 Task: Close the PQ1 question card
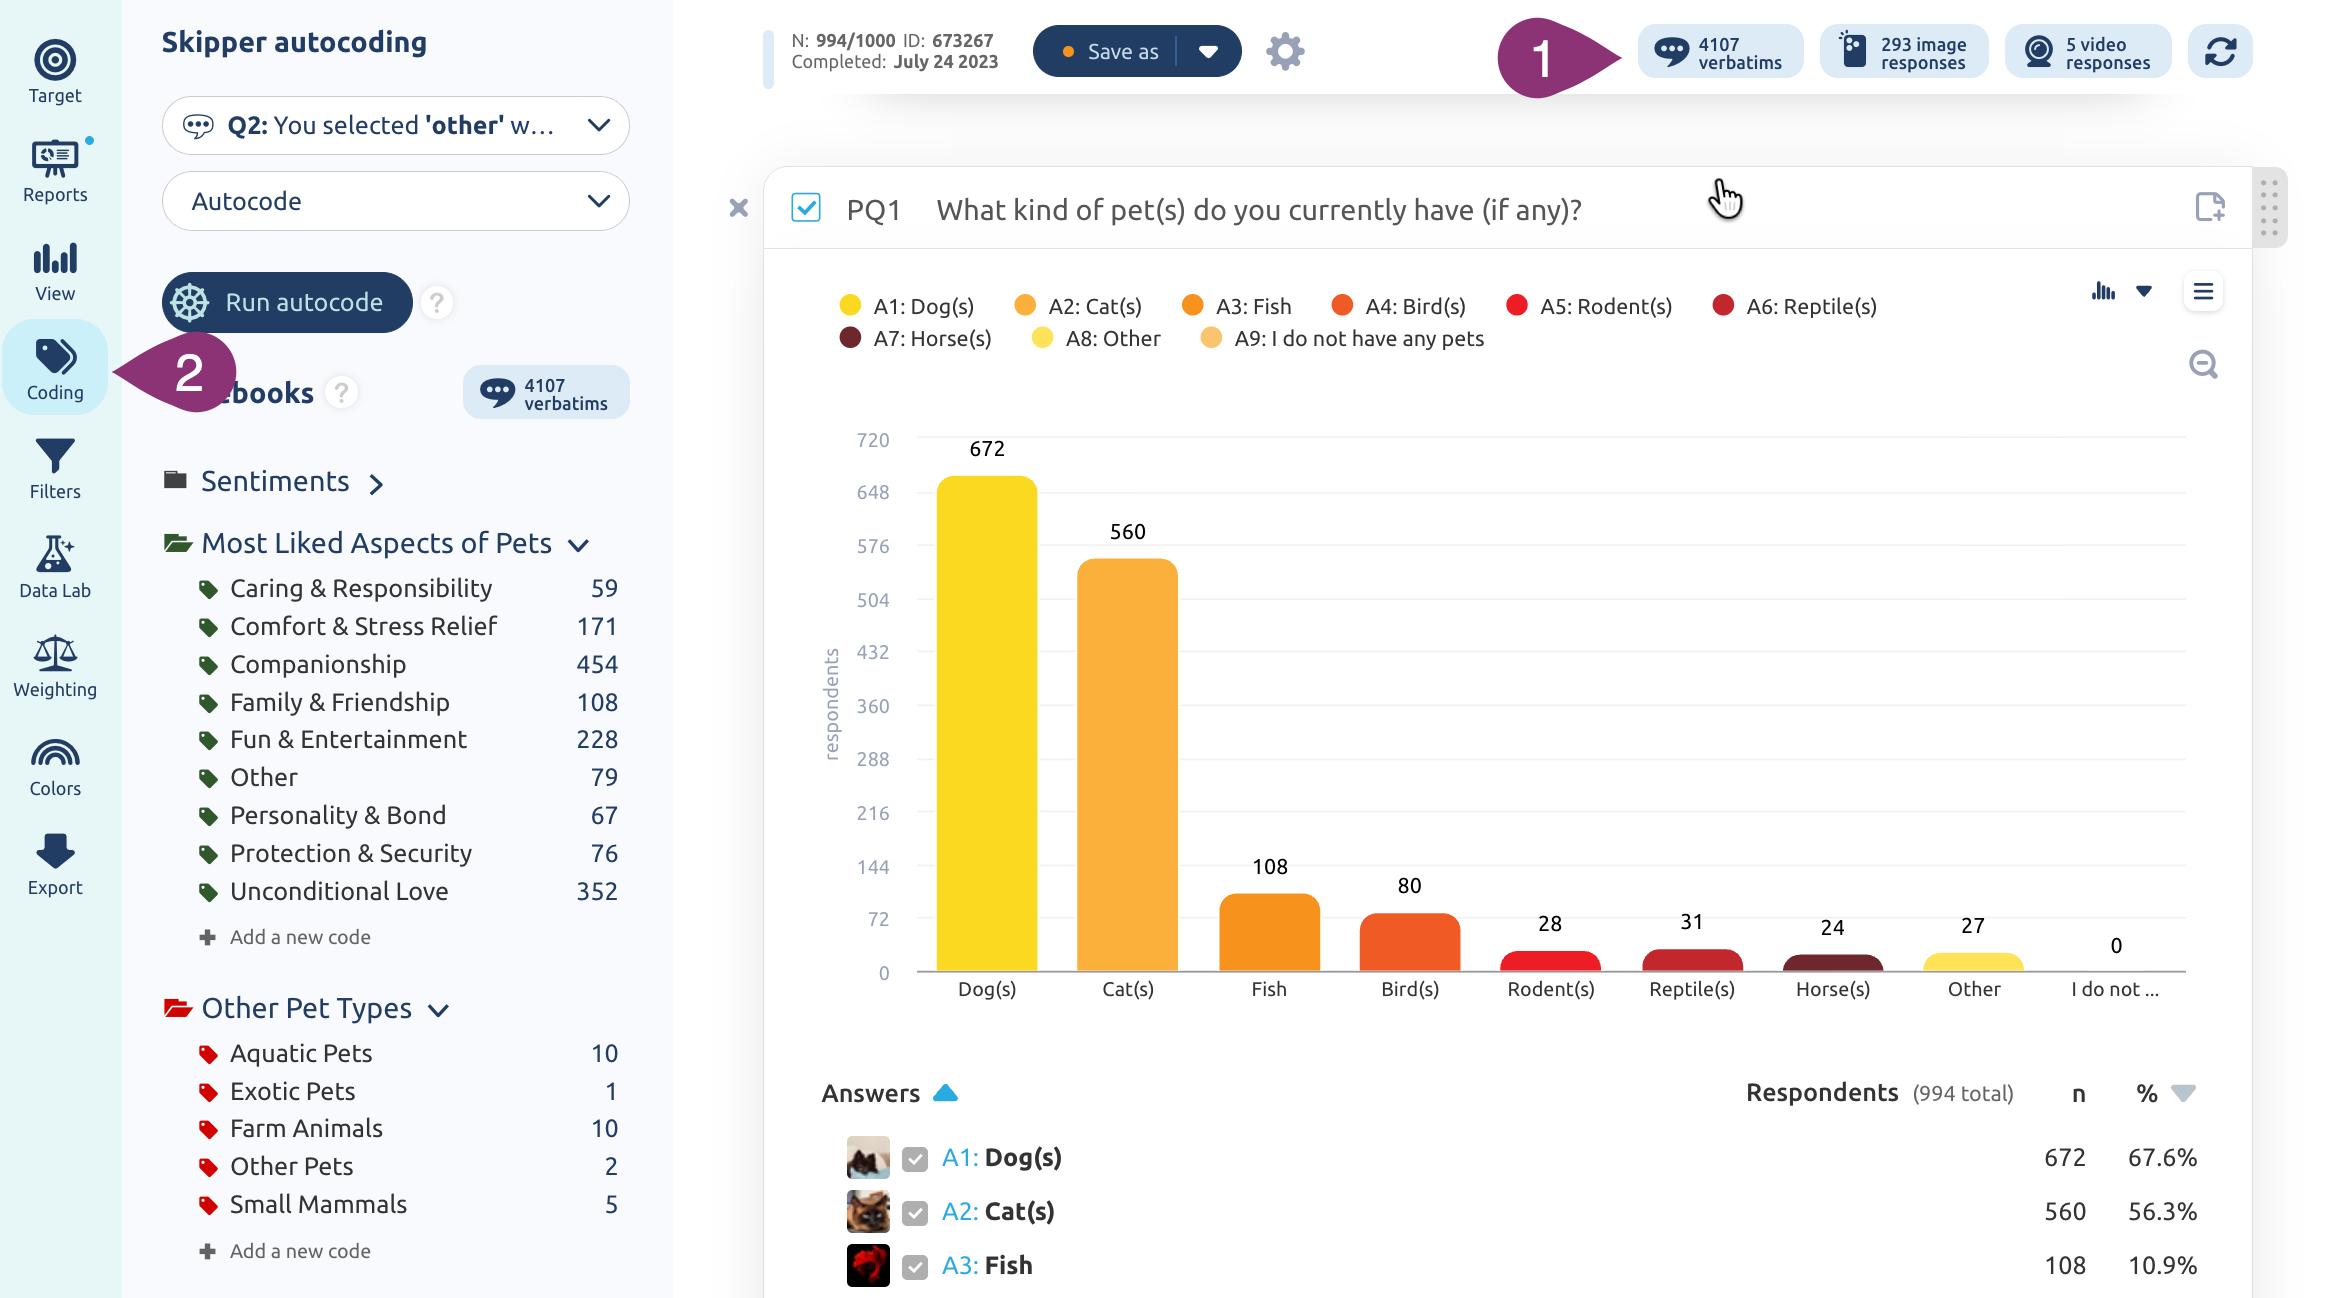[738, 208]
